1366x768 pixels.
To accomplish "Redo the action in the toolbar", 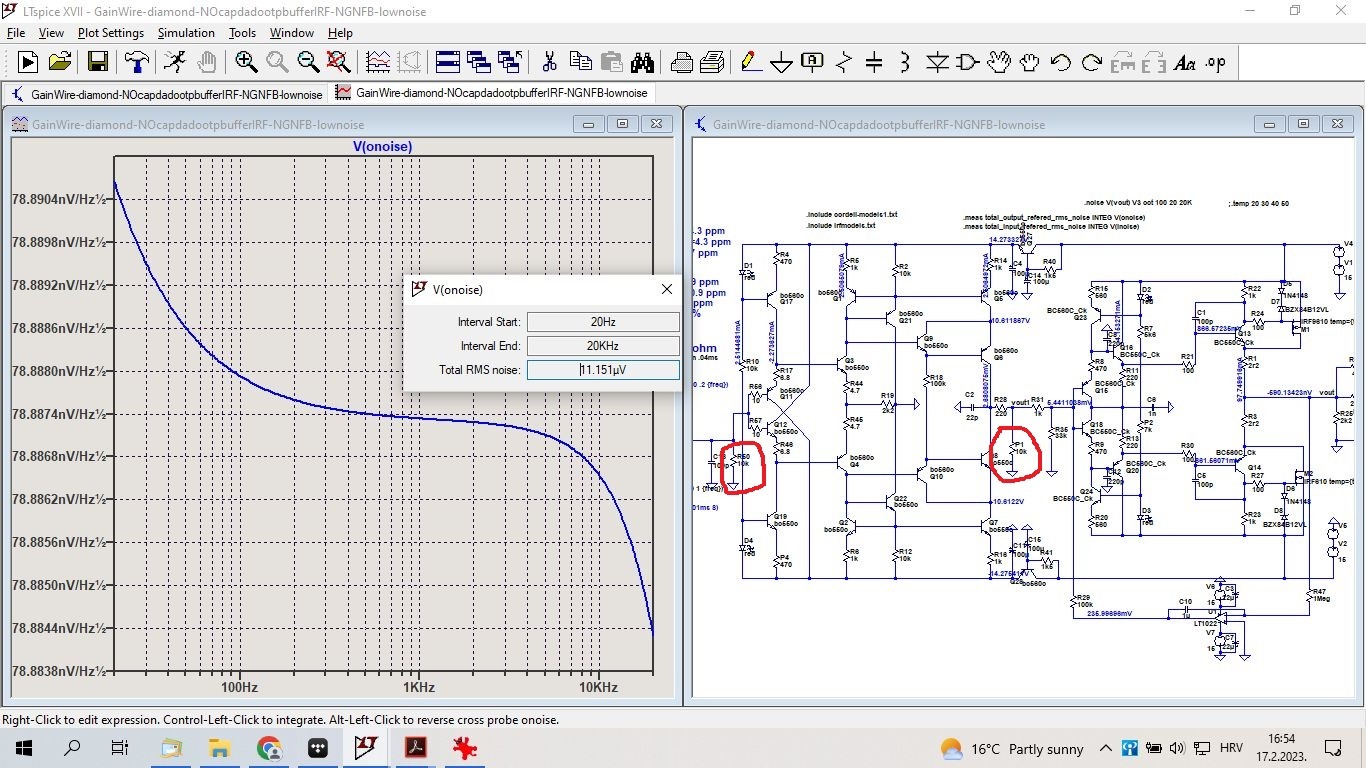I will (x=1091, y=62).
